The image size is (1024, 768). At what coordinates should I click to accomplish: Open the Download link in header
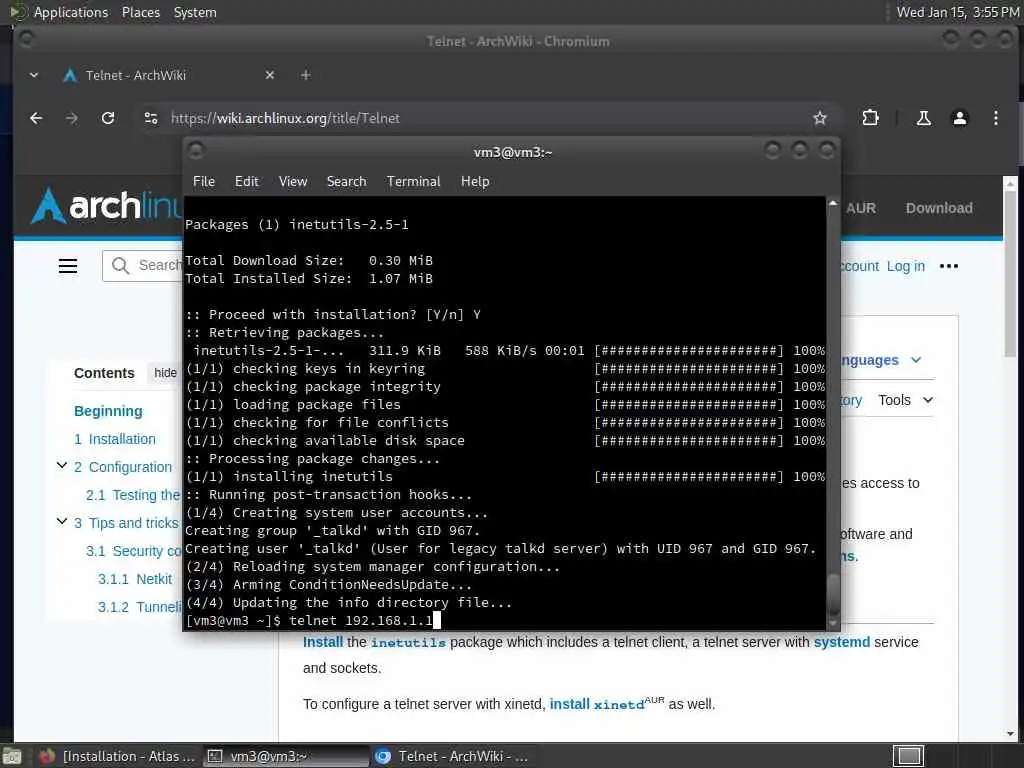click(938, 208)
